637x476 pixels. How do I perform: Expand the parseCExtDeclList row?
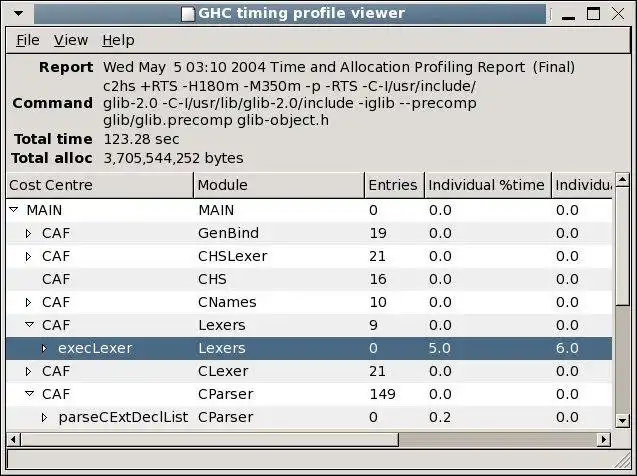click(44, 417)
